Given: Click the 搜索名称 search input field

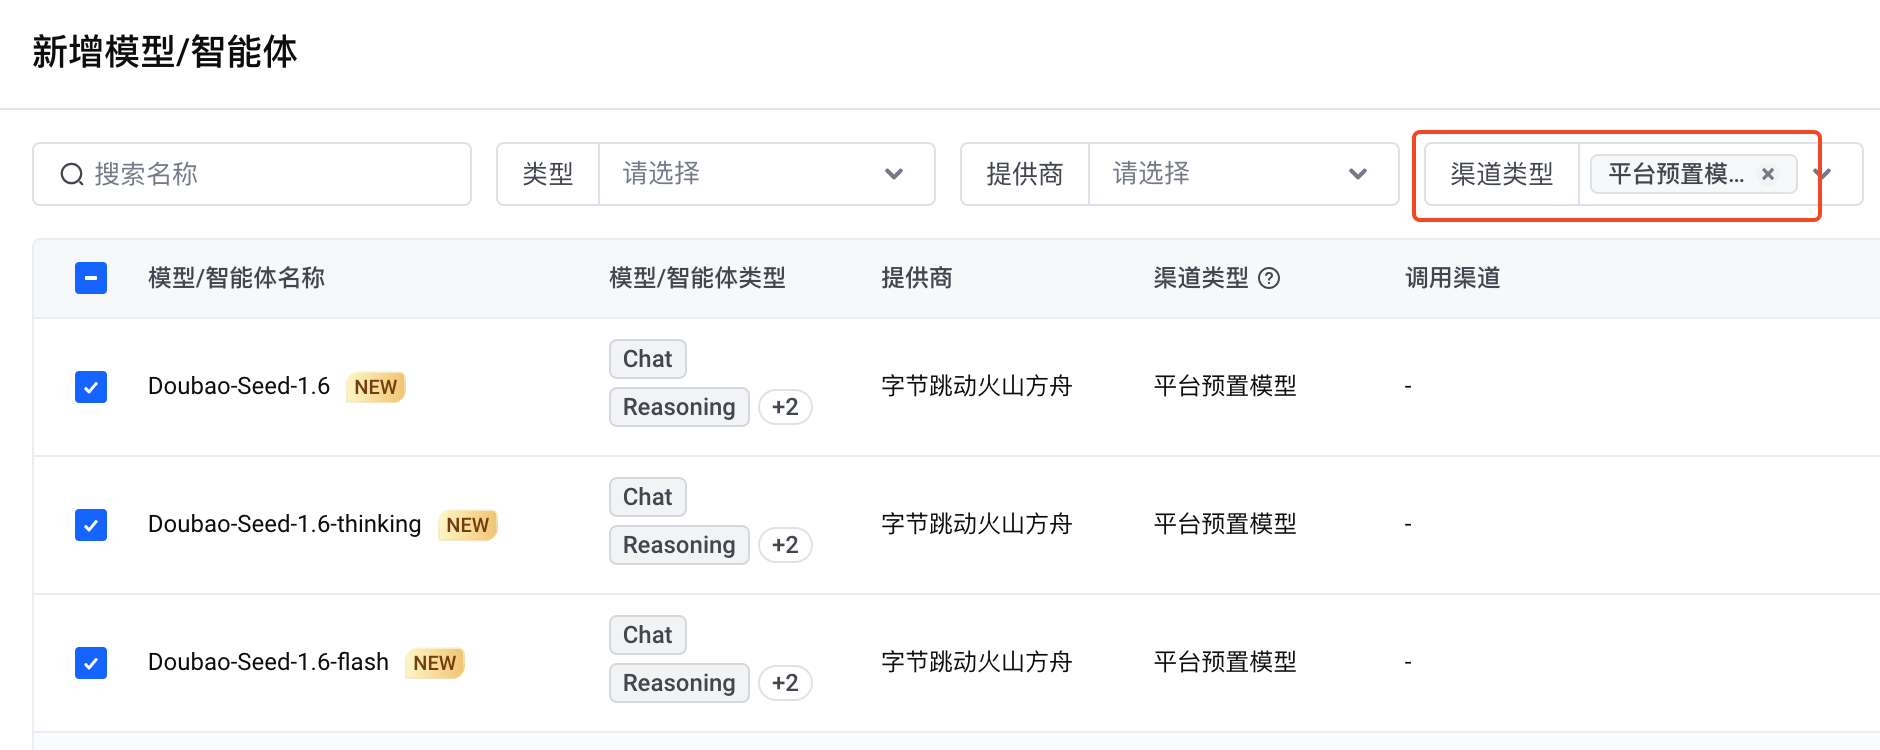Looking at the screenshot, I should (x=270, y=174).
